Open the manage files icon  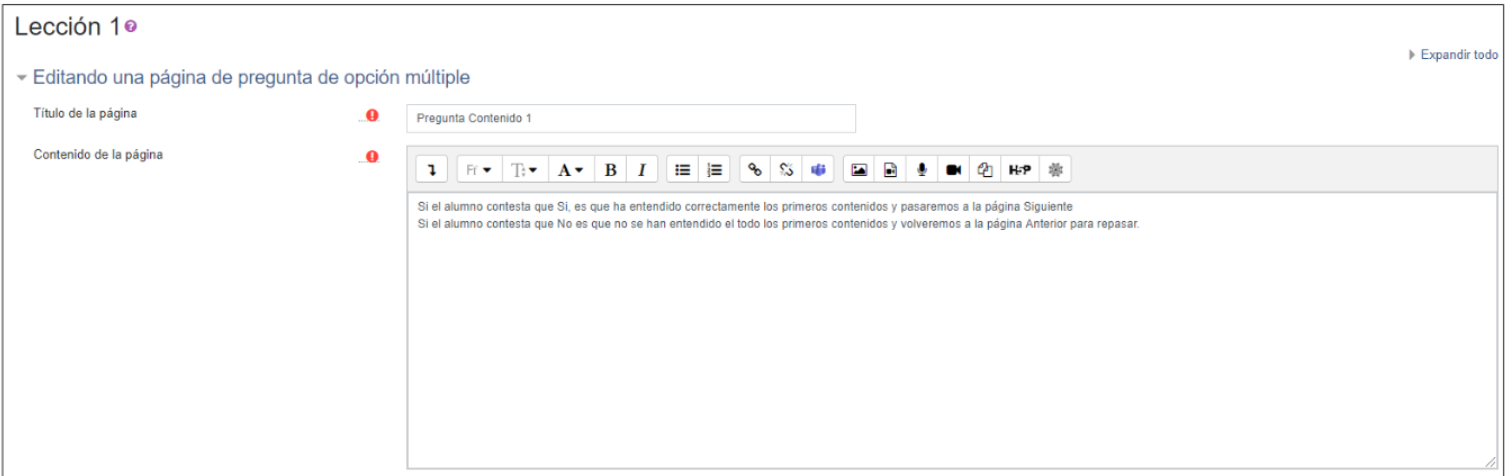click(x=985, y=170)
